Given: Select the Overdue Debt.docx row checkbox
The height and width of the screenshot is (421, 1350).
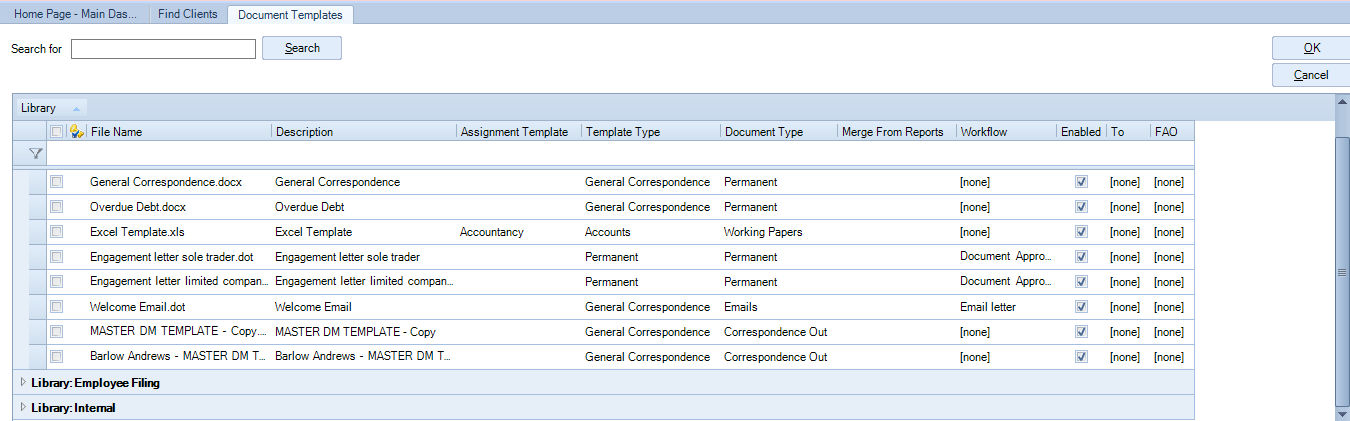Looking at the screenshot, I should [57, 207].
